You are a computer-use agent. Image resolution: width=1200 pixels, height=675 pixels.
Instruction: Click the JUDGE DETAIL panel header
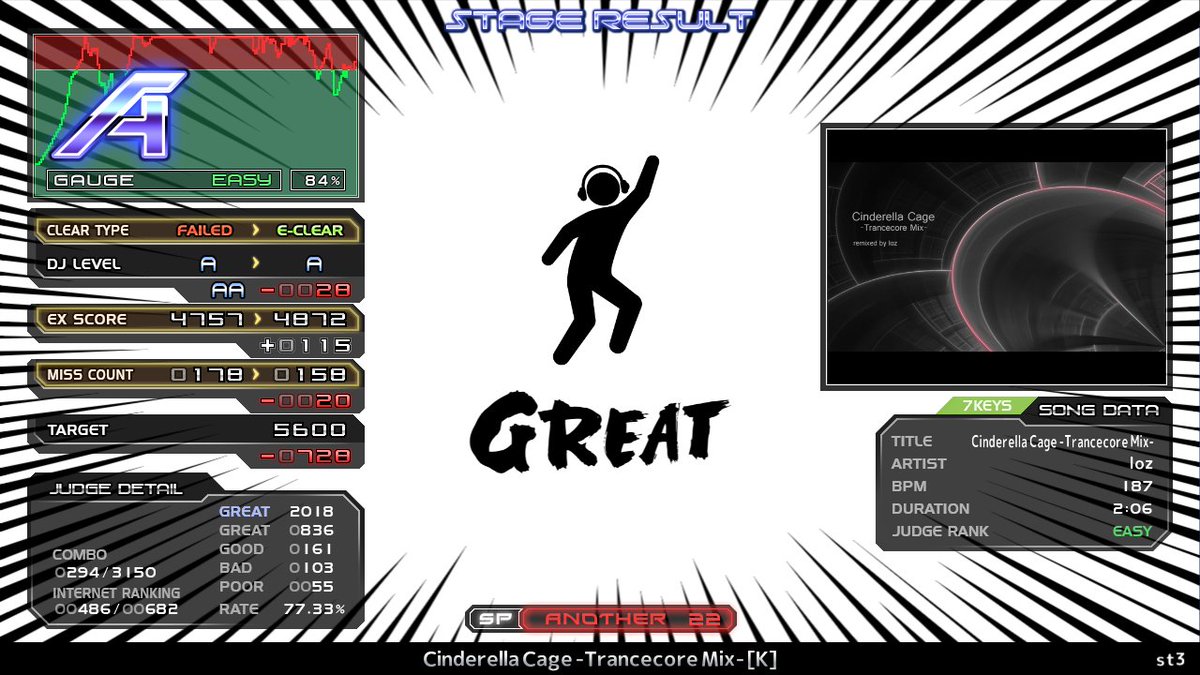click(x=118, y=489)
